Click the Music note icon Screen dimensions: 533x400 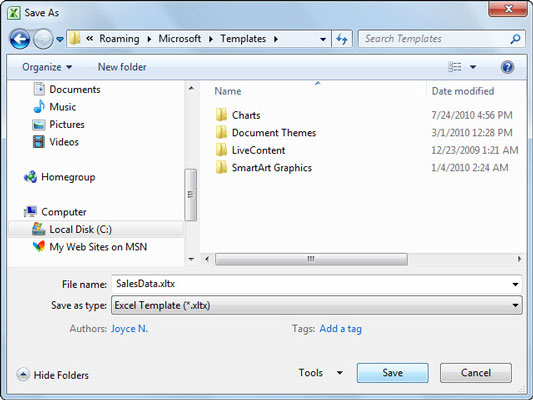pyautogui.click(x=39, y=106)
